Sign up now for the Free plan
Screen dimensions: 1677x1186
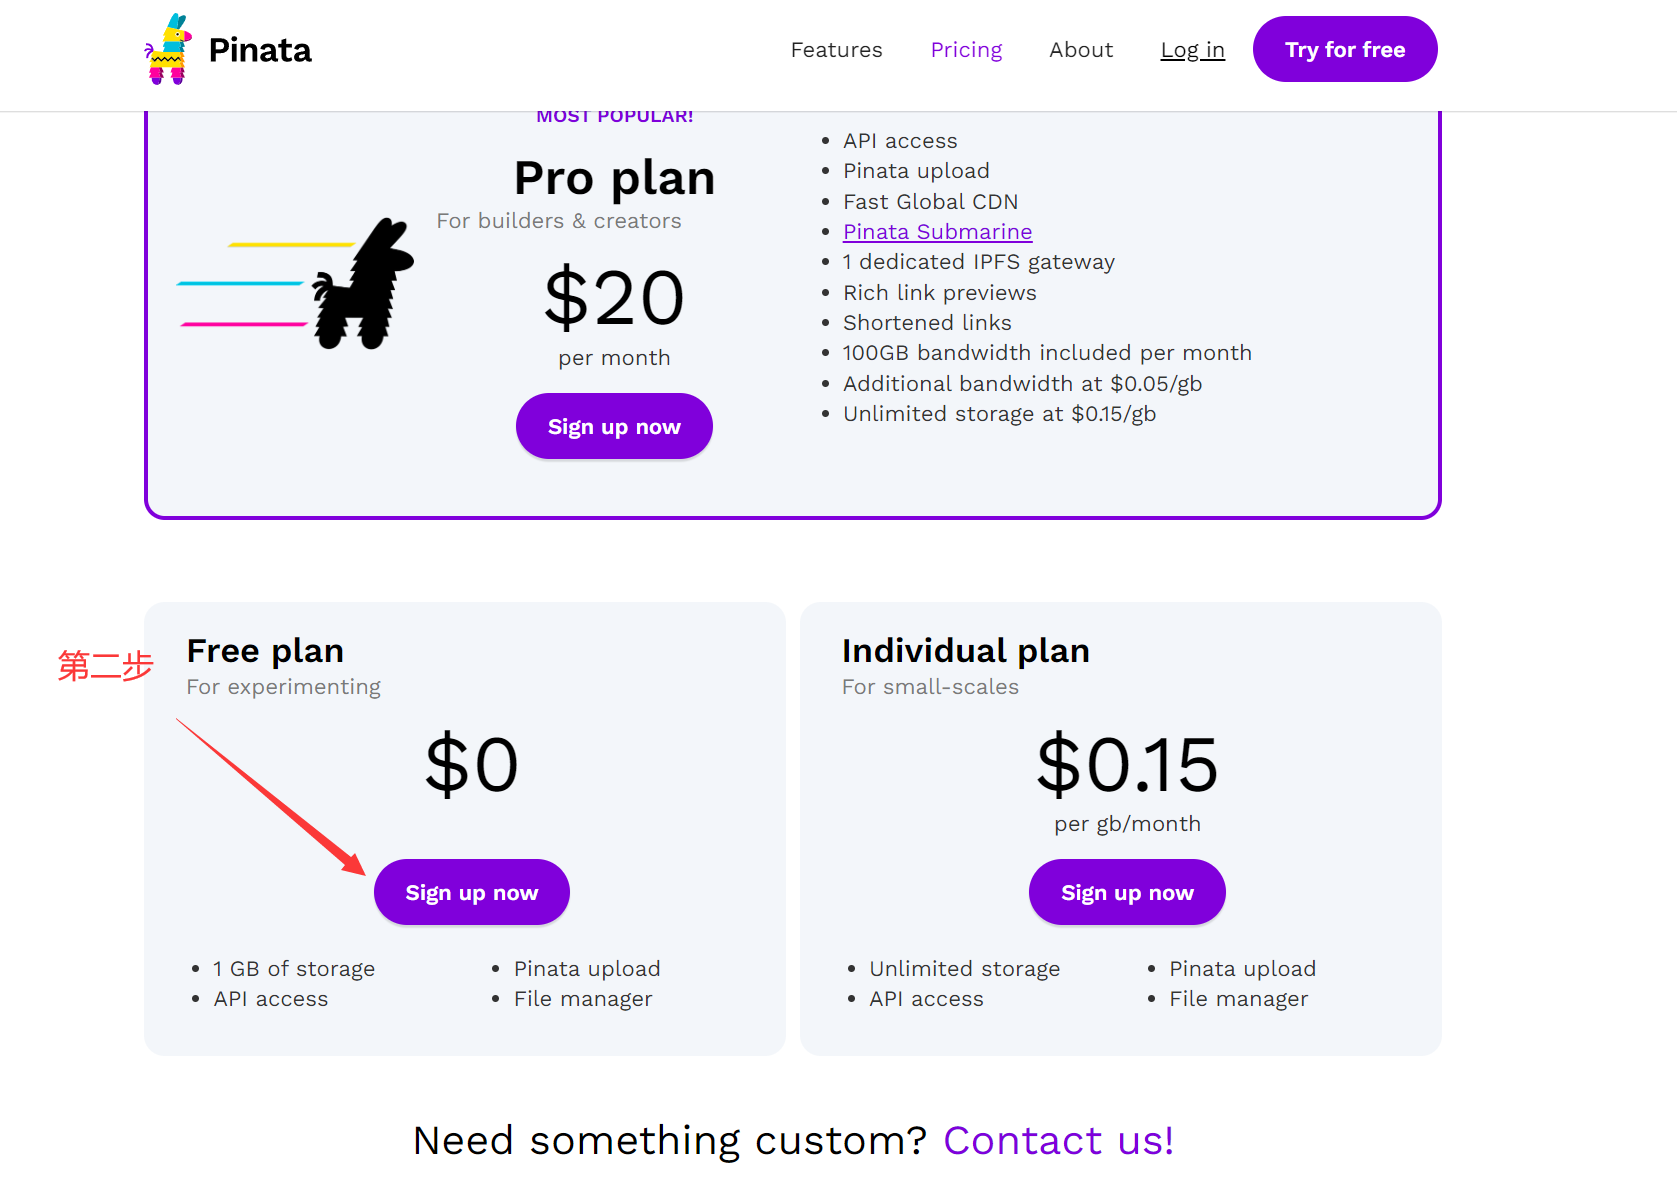click(472, 892)
